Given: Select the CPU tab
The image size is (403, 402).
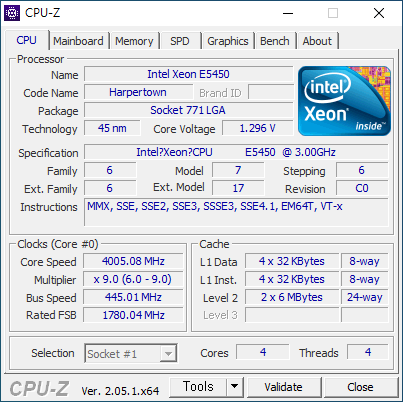Looking at the screenshot, I should (27, 40).
